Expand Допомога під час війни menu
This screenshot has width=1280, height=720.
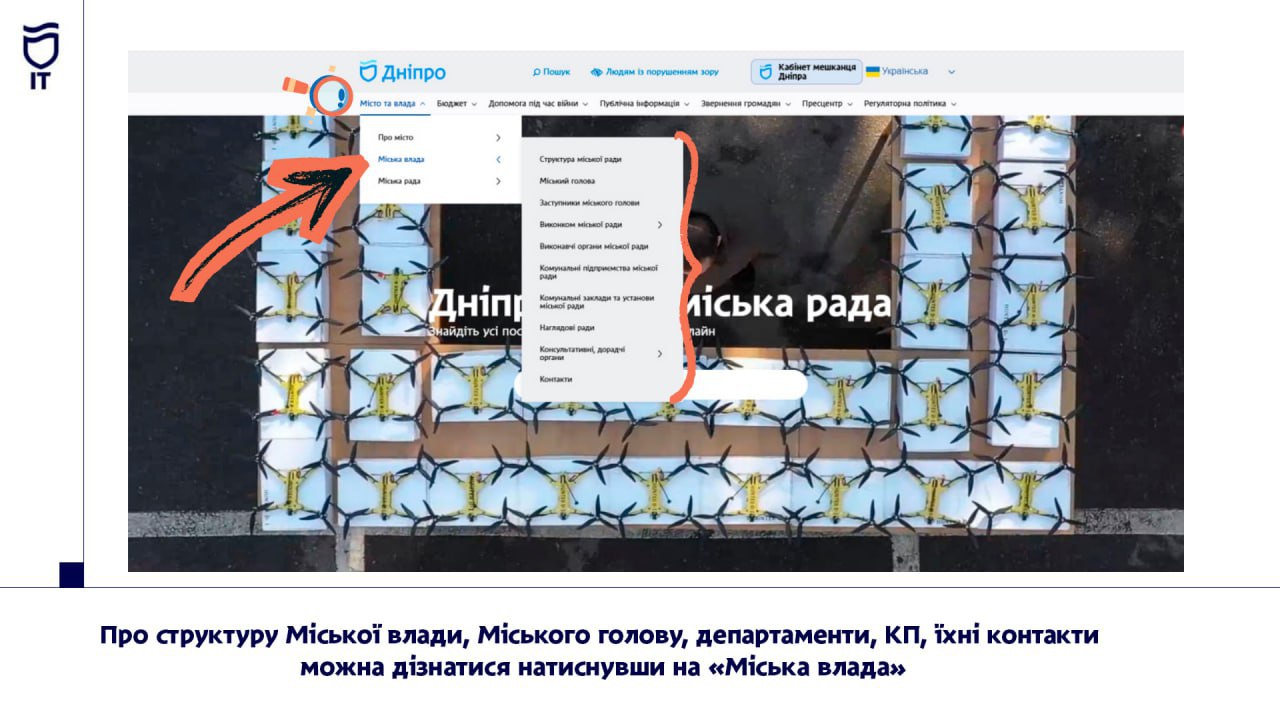coord(538,103)
